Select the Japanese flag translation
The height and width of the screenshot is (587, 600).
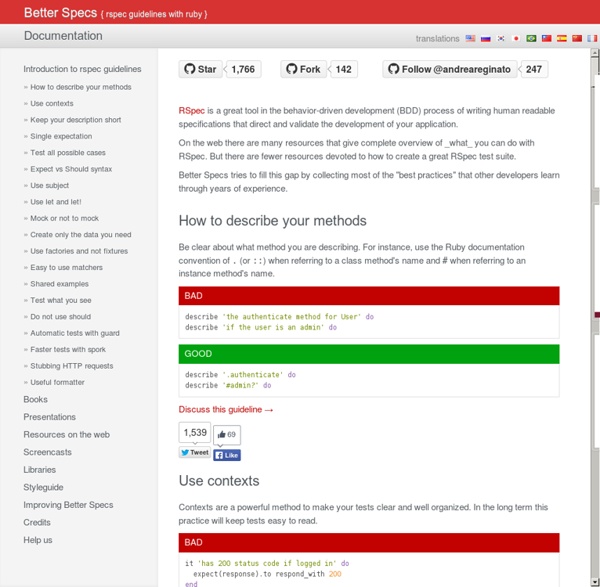coord(516,38)
